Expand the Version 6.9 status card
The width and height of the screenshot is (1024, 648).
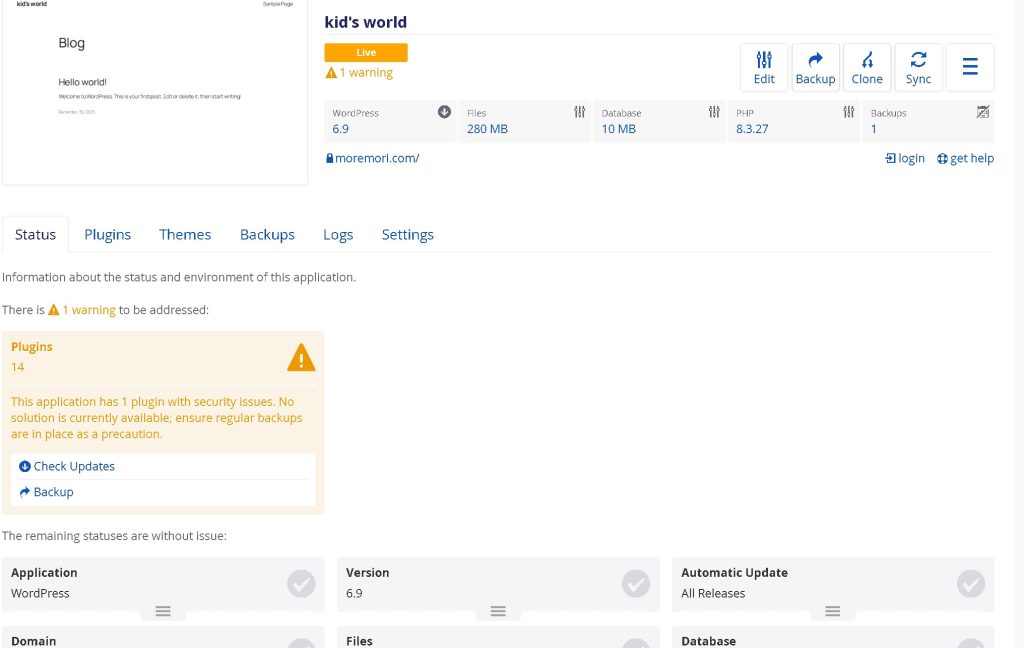[x=498, y=611]
